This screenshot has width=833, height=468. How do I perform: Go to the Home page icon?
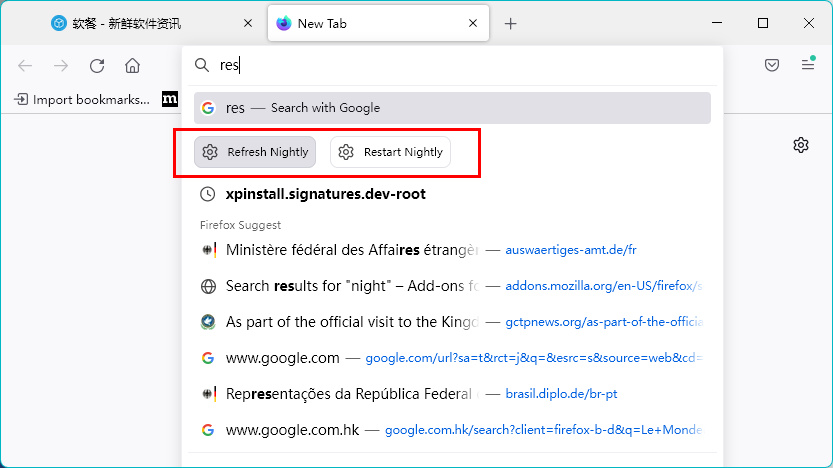(x=132, y=66)
